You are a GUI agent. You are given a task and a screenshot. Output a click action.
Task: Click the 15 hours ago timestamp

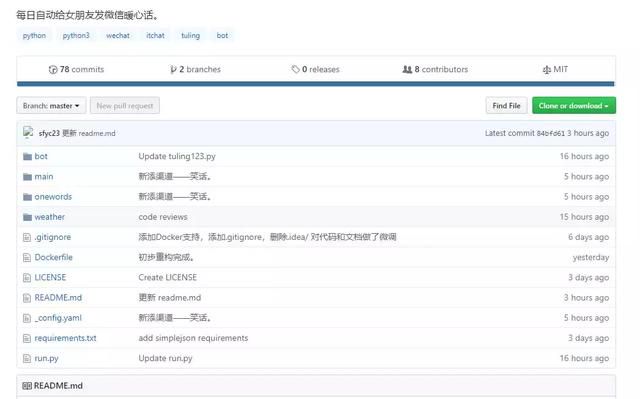[584, 217]
